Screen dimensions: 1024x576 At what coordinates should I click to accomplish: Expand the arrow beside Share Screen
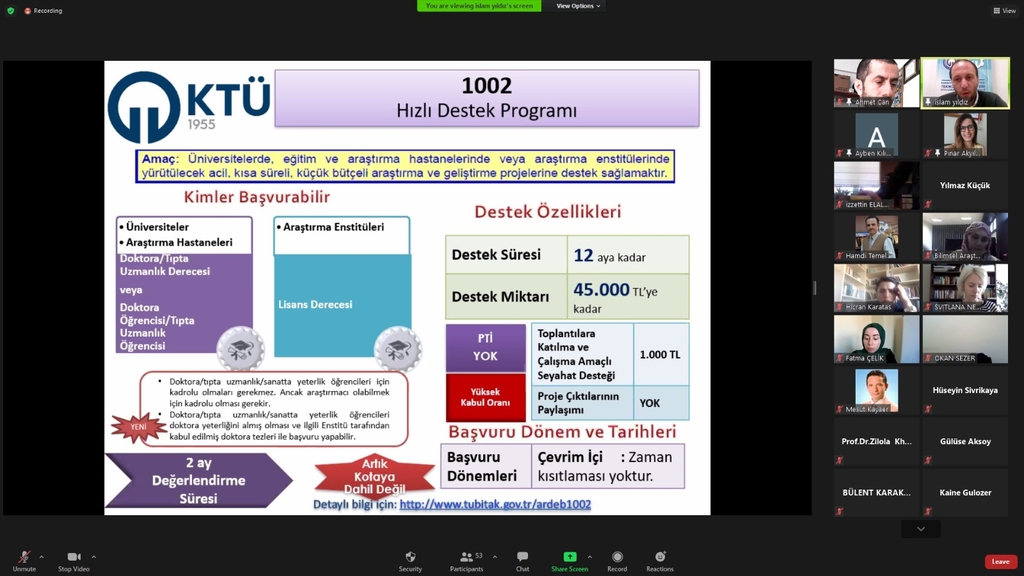589,557
